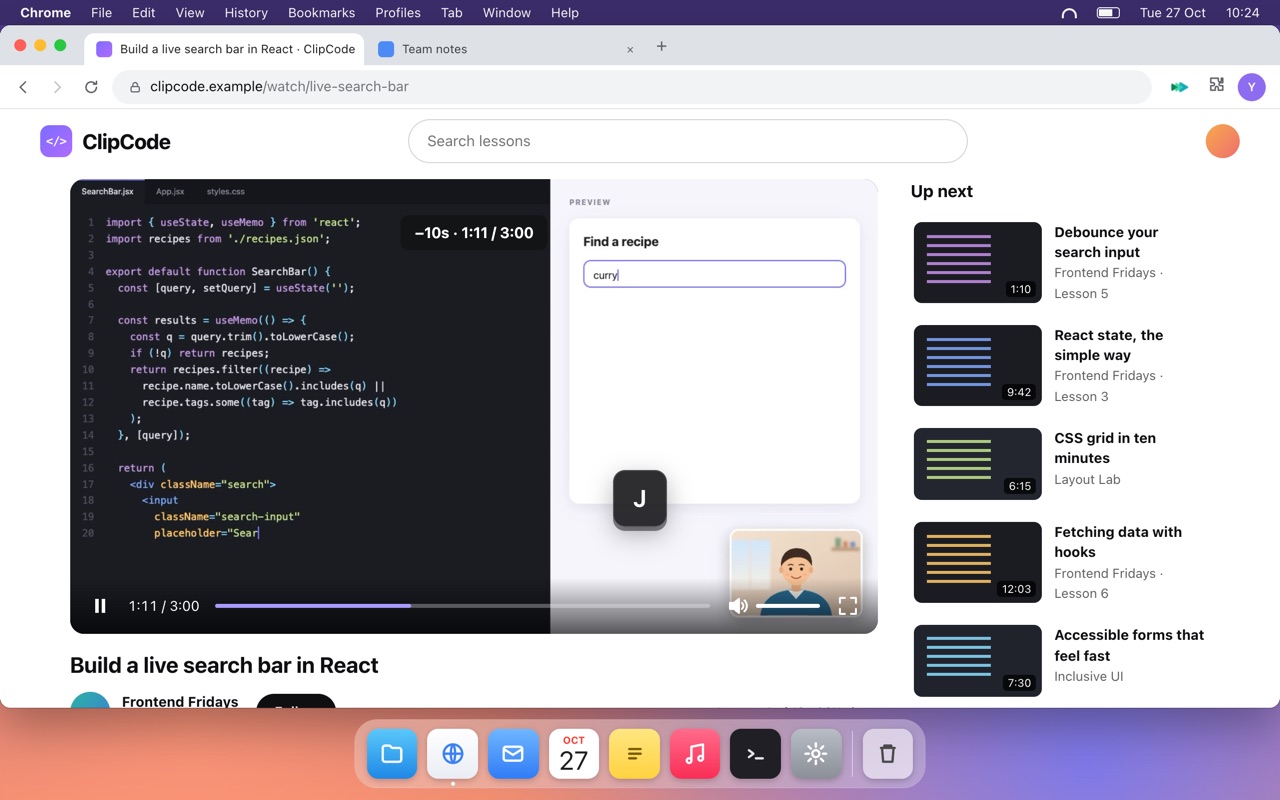The width and height of the screenshot is (1280, 800).
Task: Open Finder folder icon in the Dock
Action: [x=392, y=754]
